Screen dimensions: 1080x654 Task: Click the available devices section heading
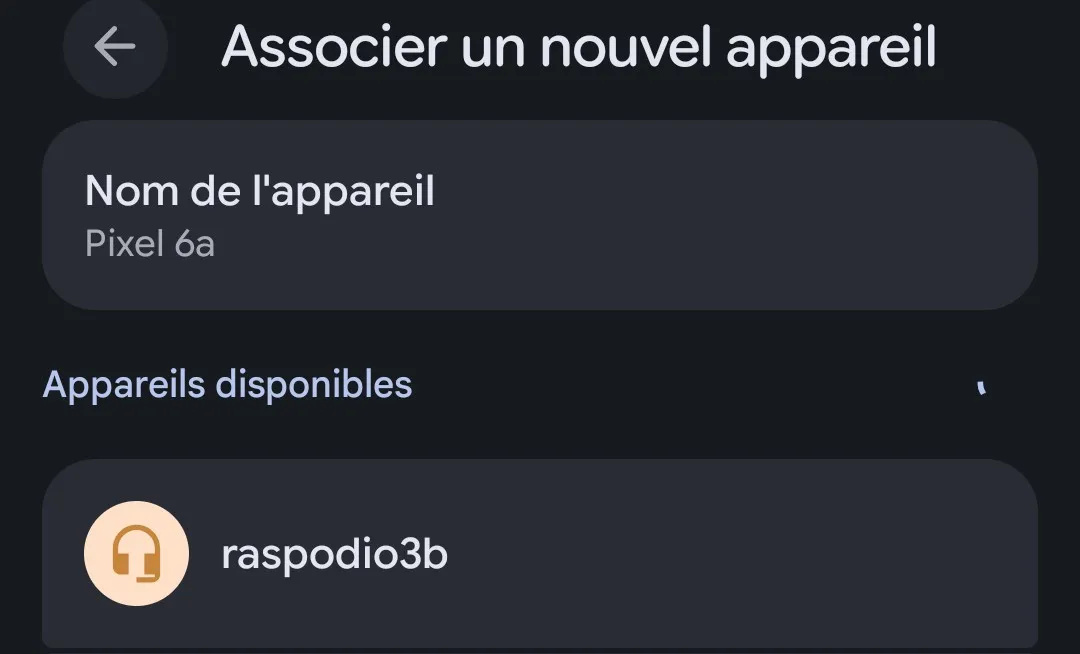227,385
